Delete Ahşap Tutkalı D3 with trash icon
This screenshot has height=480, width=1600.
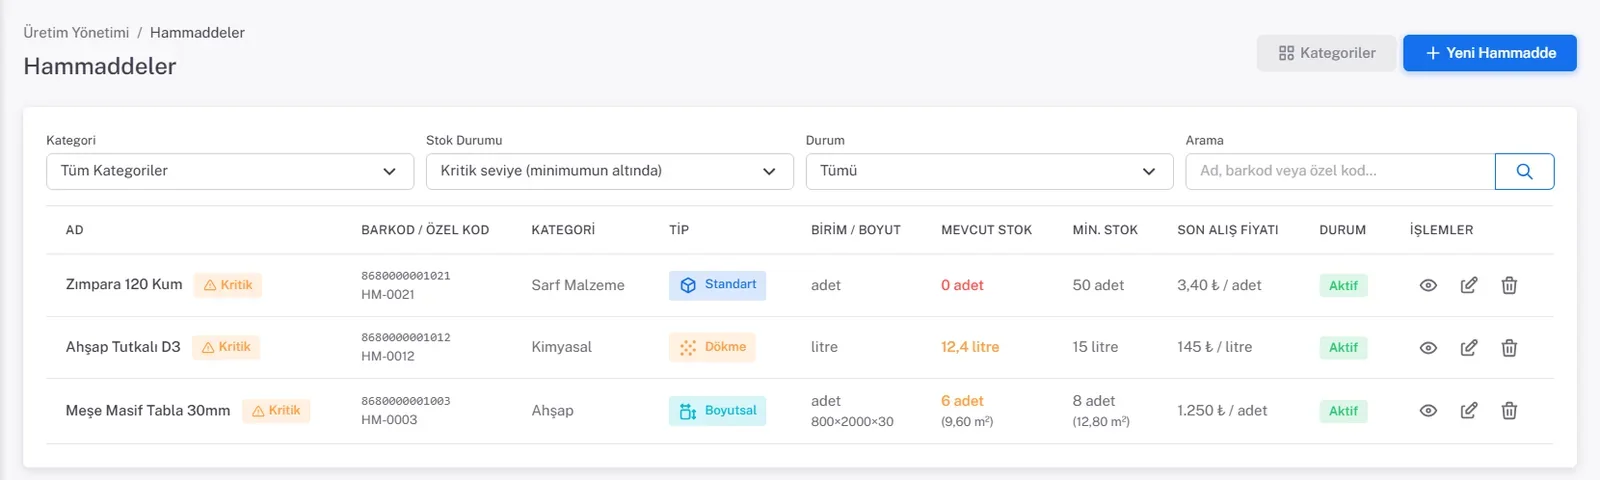coord(1509,348)
